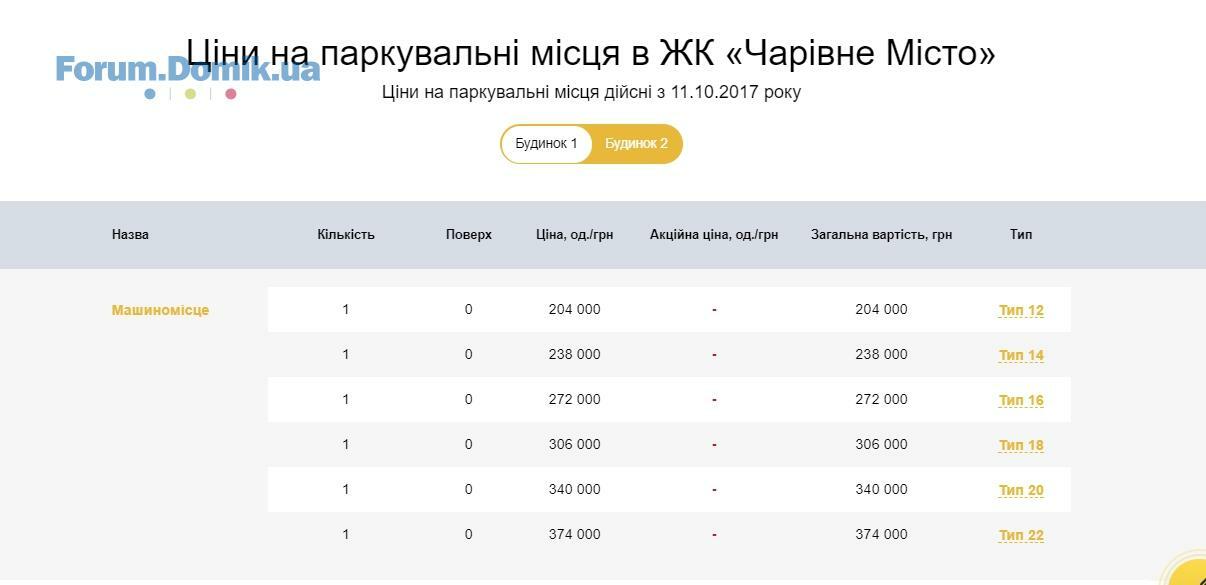Open the Тип 20 link
The image size is (1206, 585).
[1021, 490]
